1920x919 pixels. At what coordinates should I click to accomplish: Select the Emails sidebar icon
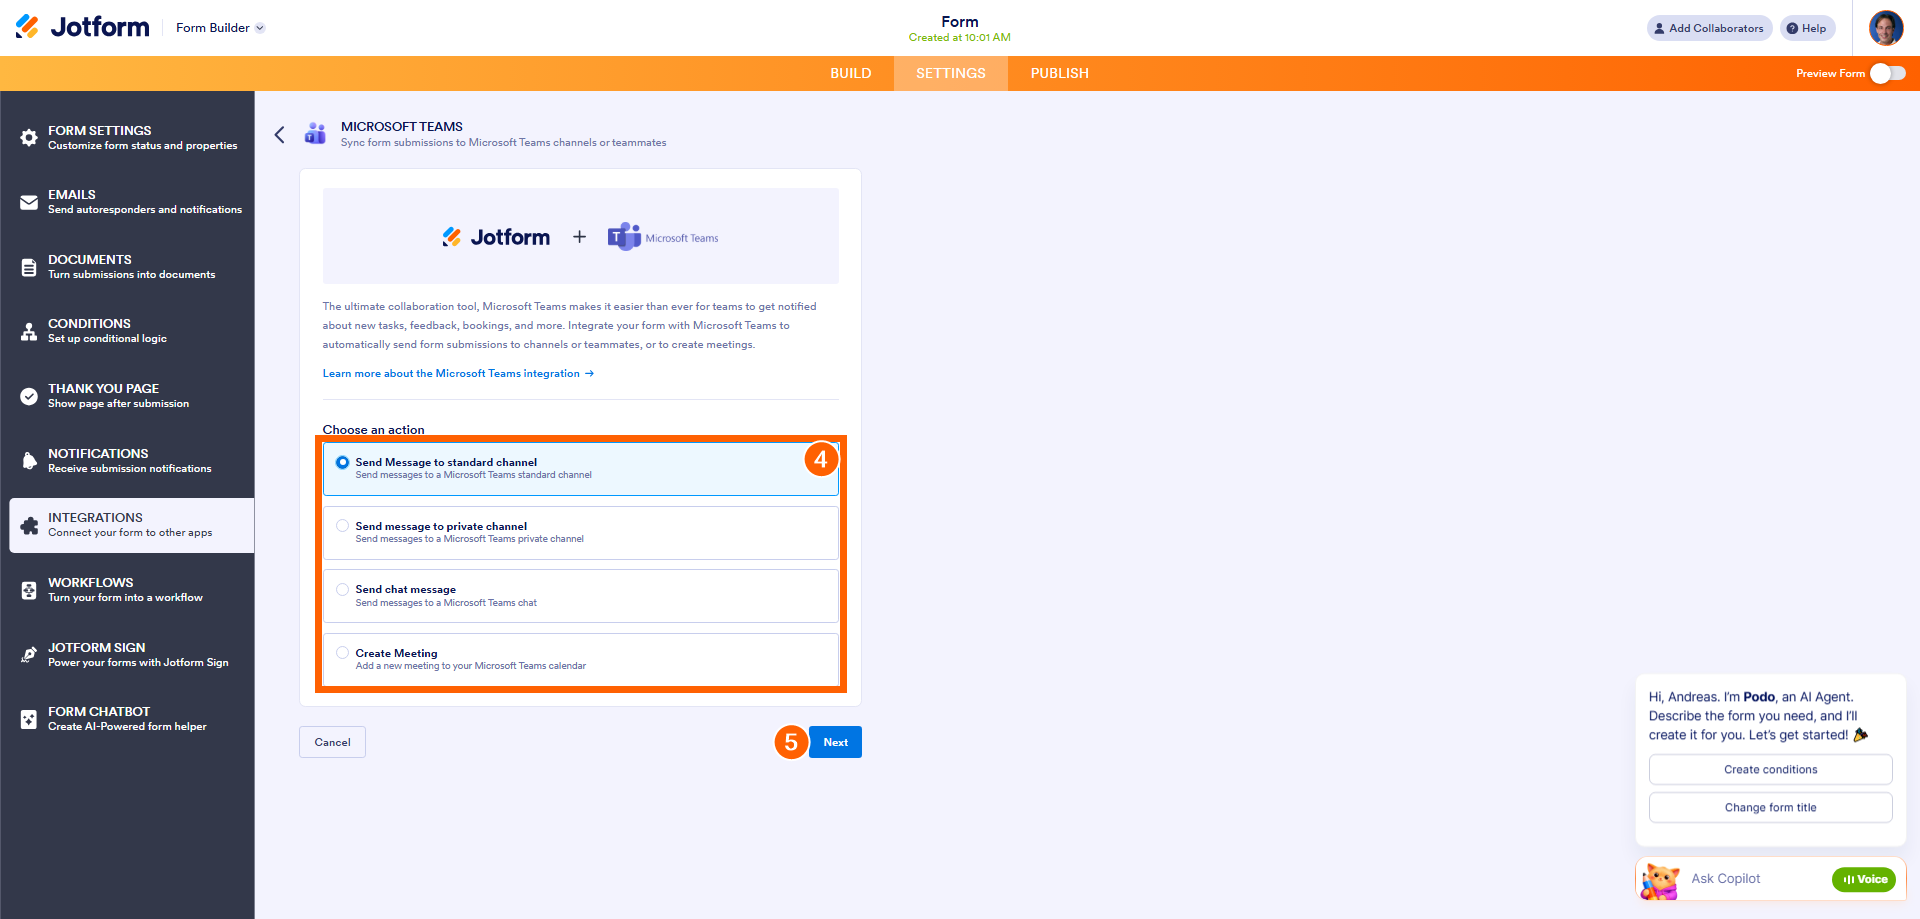[x=29, y=200]
